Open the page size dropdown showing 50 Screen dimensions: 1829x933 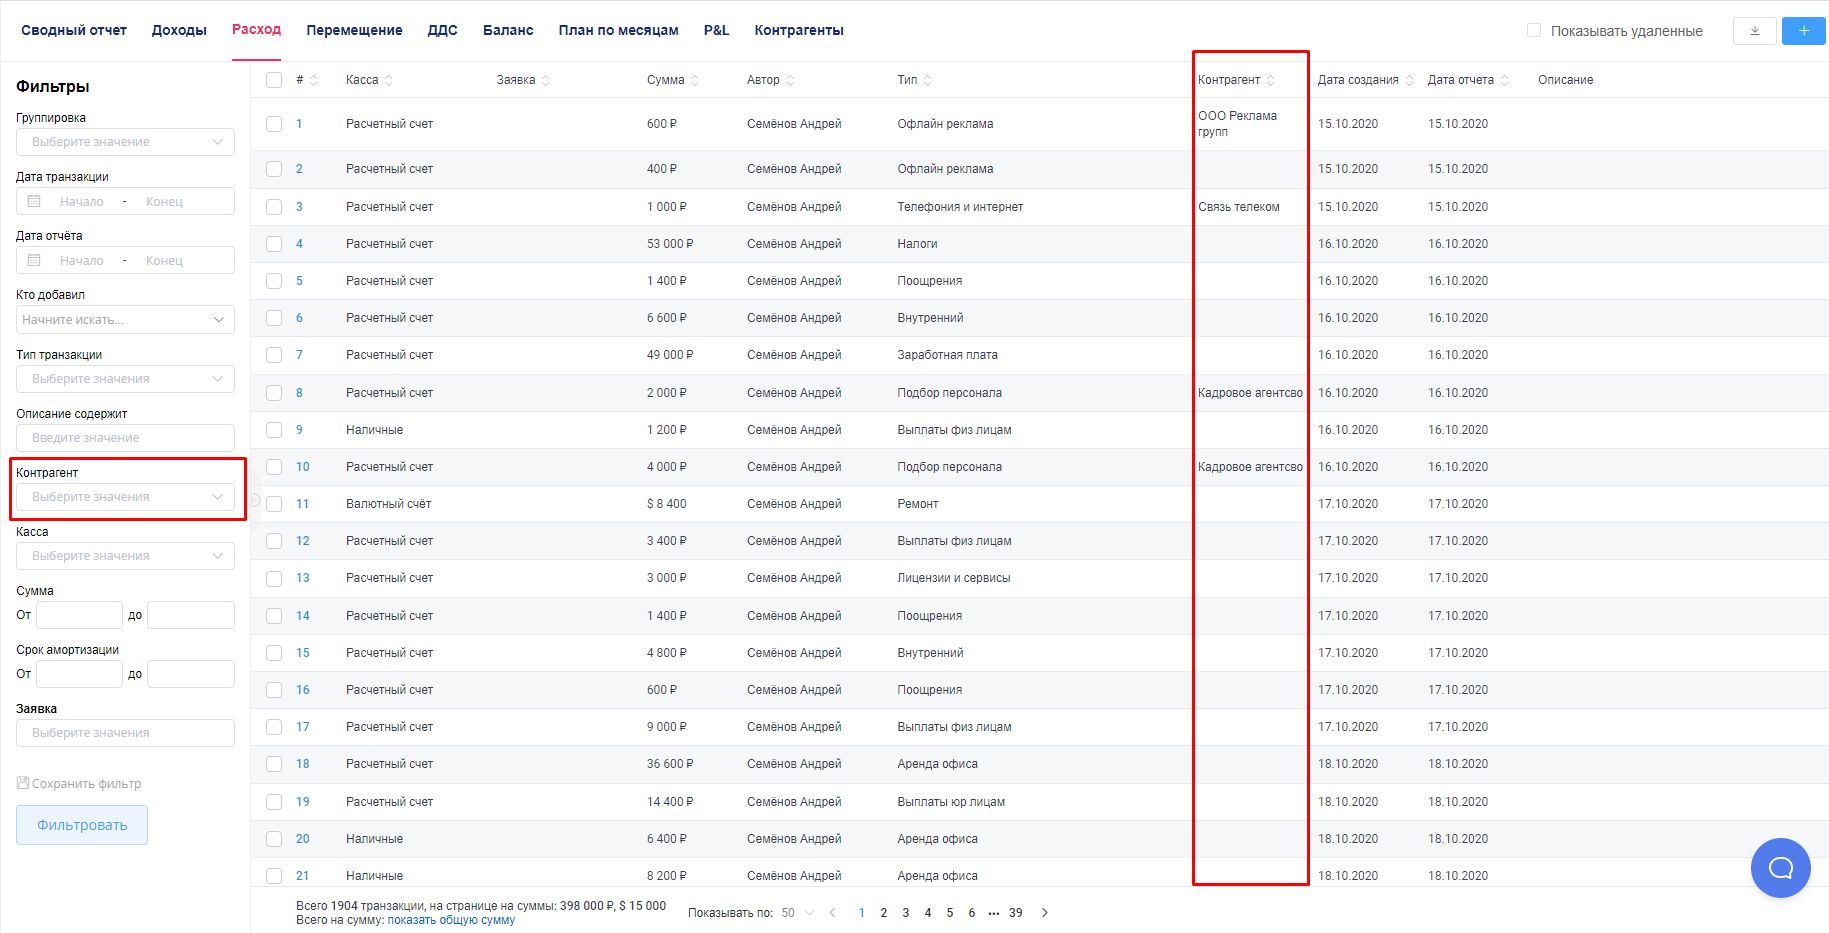798,912
